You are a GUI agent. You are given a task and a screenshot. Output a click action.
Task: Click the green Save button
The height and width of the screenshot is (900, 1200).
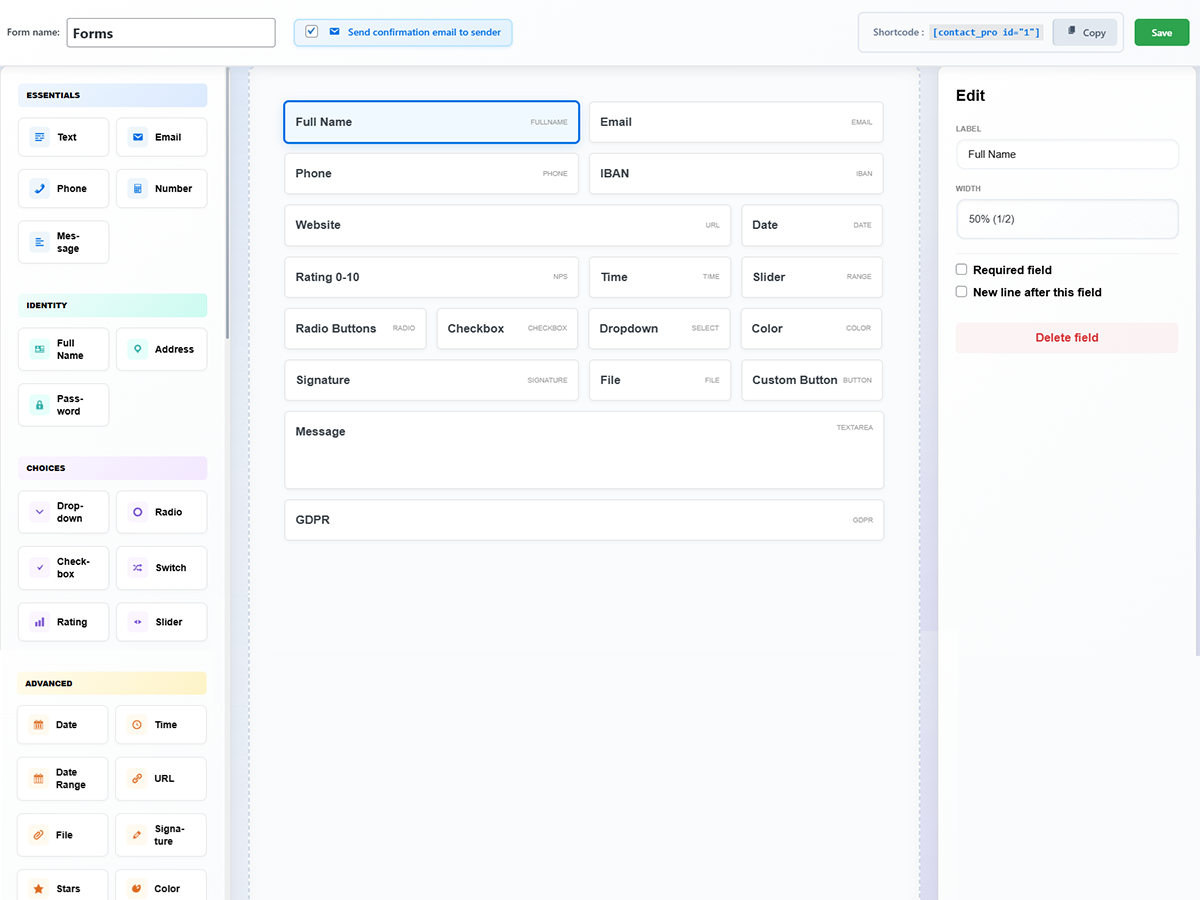(1161, 33)
